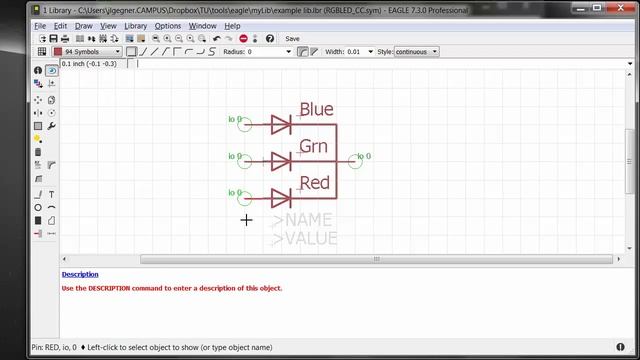Viewport: 640px width, 360px height.
Task: Click the status bar info icon
Action: 620,347
